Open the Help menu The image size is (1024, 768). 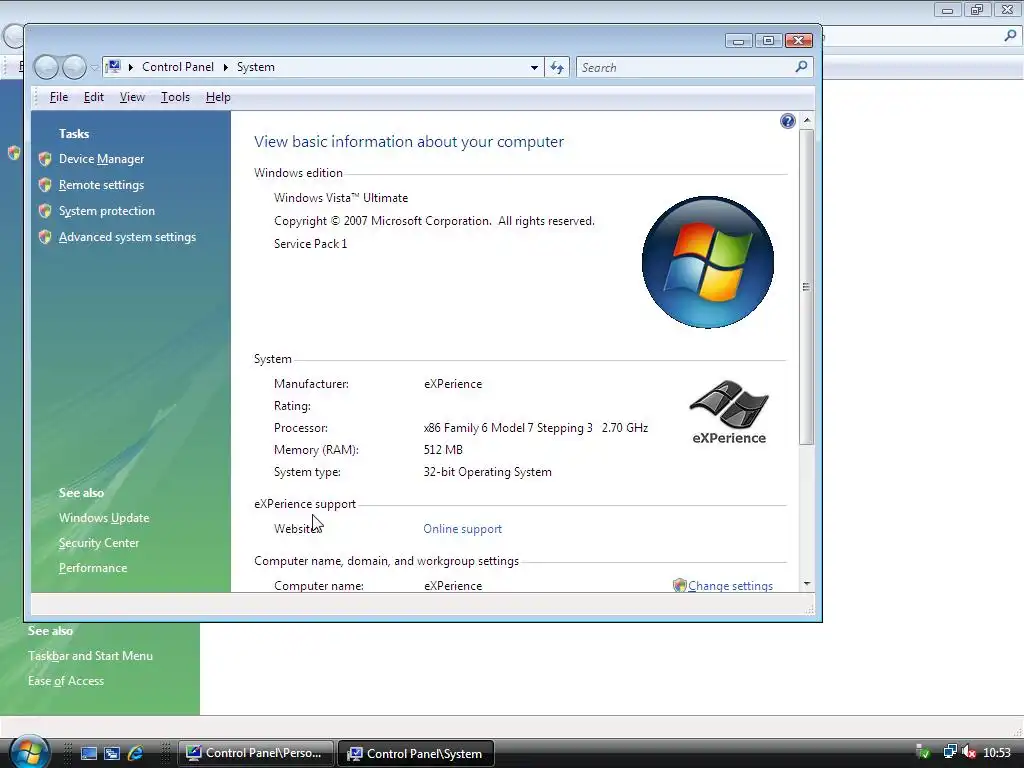point(218,97)
